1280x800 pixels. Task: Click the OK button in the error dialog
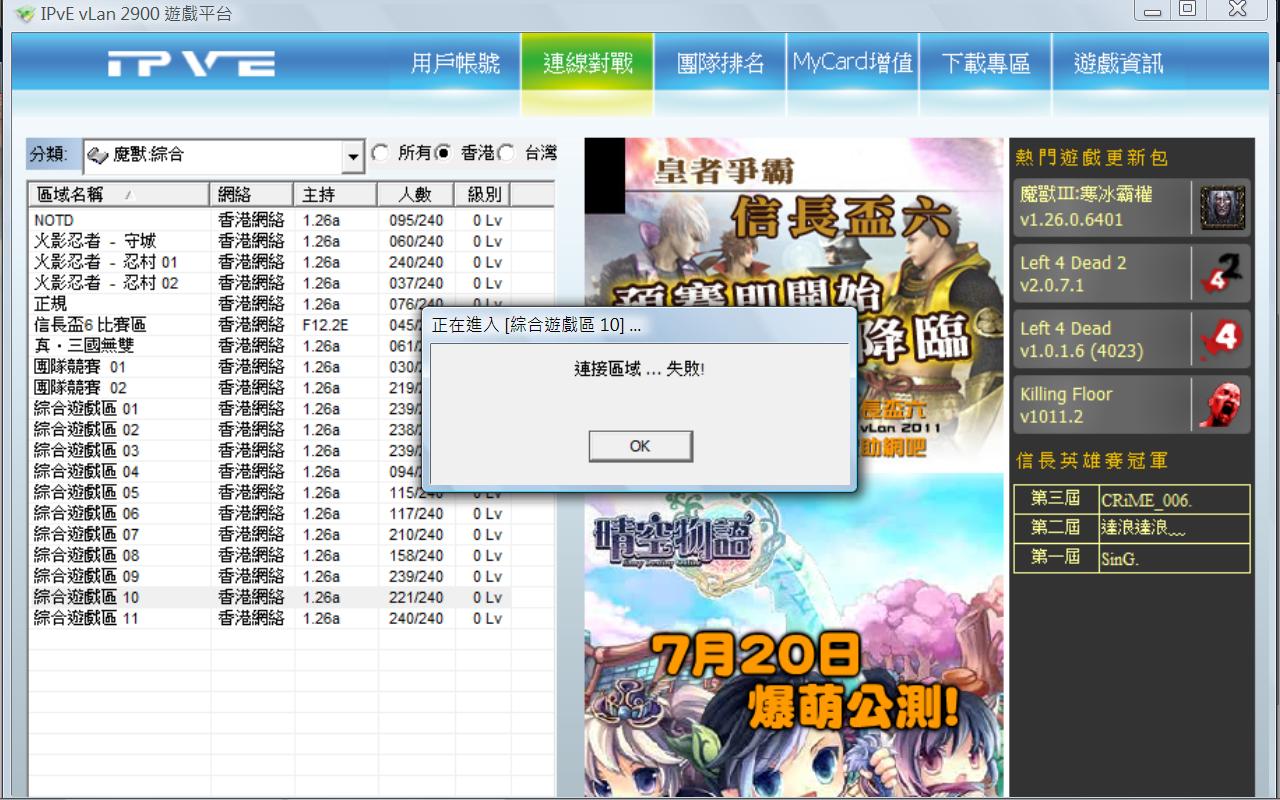(x=640, y=446)
